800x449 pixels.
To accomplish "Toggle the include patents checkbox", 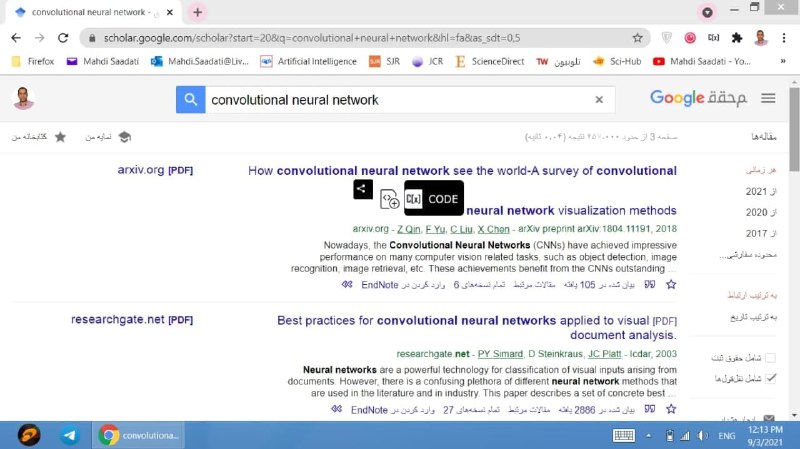I will tap(770, 358).
